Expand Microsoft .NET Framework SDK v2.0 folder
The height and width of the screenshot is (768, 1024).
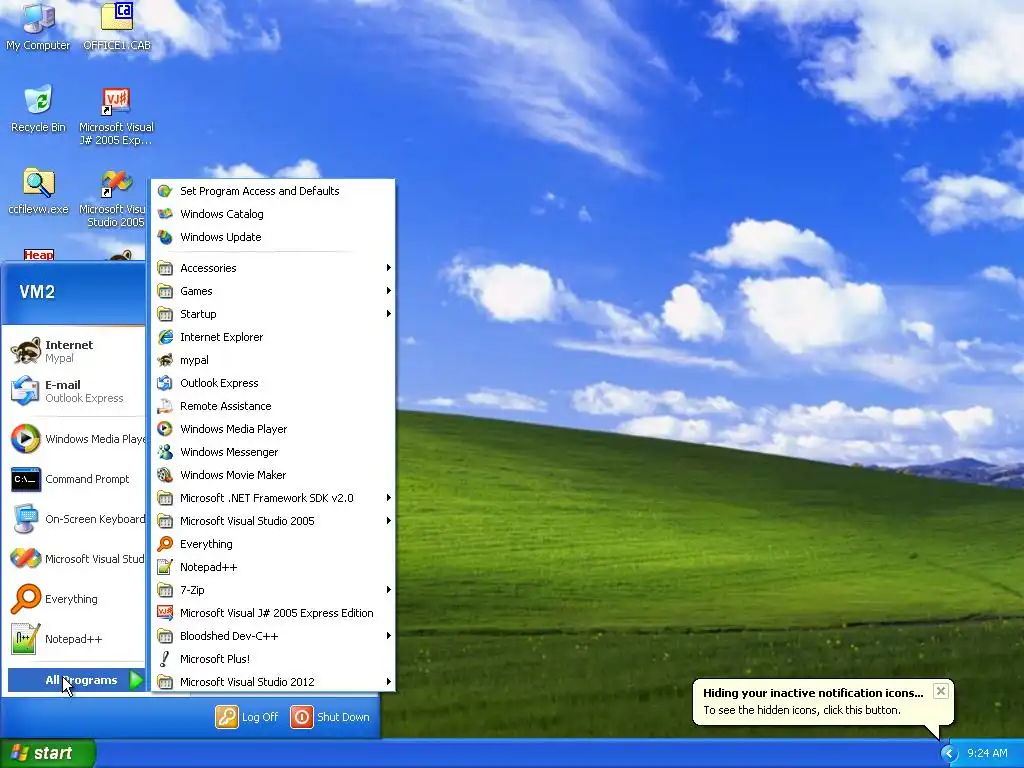pyautogui.click(x=274, y=498)
